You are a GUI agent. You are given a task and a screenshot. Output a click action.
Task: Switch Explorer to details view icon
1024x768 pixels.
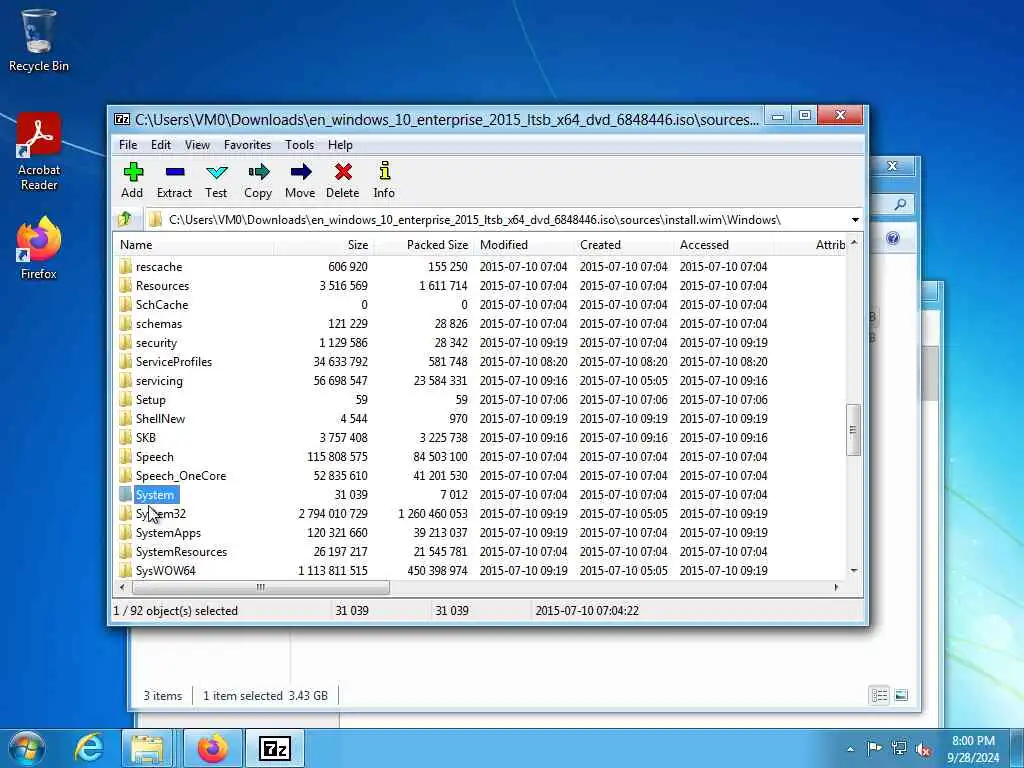(880, 696)
